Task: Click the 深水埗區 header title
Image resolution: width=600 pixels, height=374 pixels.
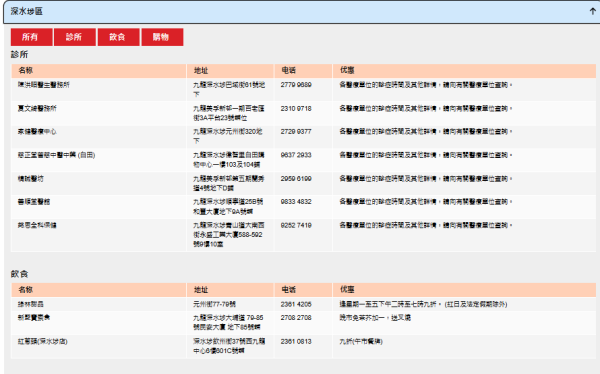Action: click(x=26, y=11)
